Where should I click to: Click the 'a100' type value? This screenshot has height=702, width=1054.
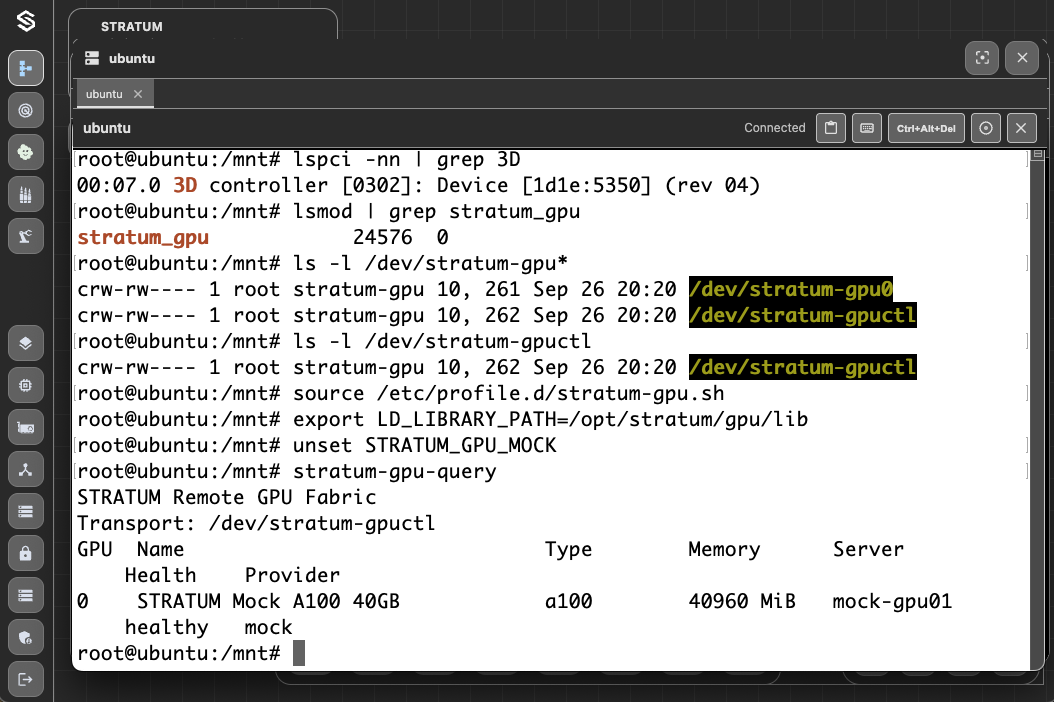point(569,602)
